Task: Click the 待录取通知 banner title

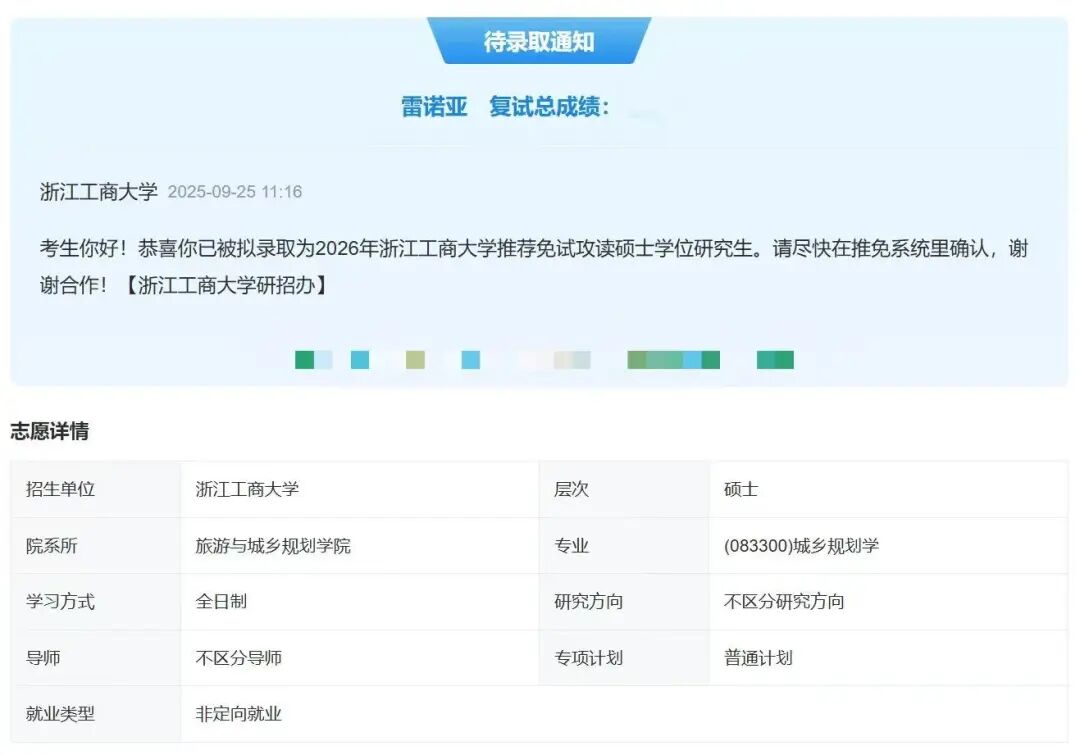Action: click(539, 42)
